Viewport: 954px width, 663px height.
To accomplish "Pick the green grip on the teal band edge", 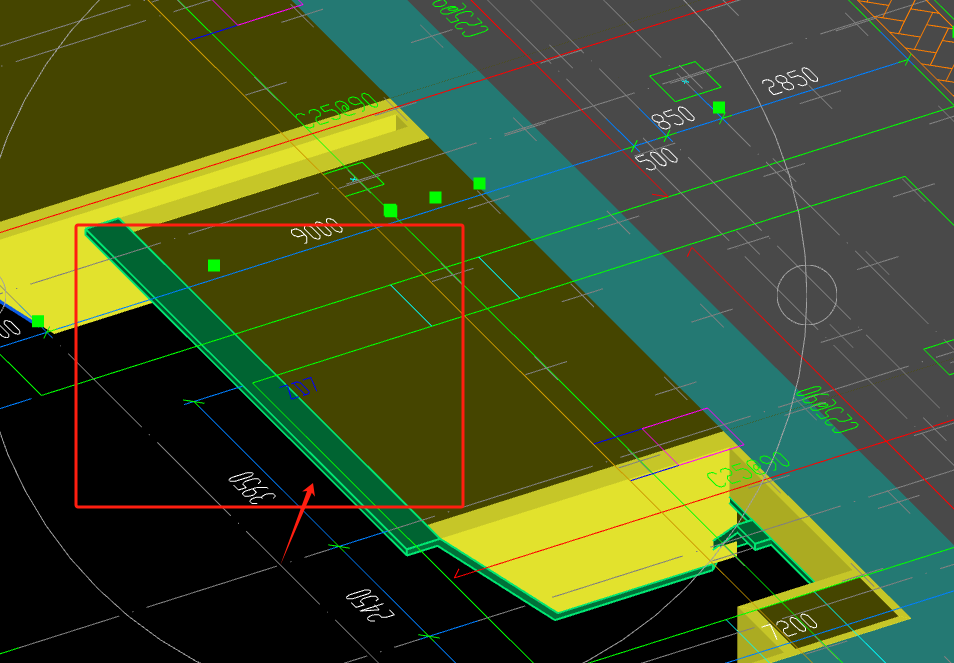I will (x=479, y=183).
